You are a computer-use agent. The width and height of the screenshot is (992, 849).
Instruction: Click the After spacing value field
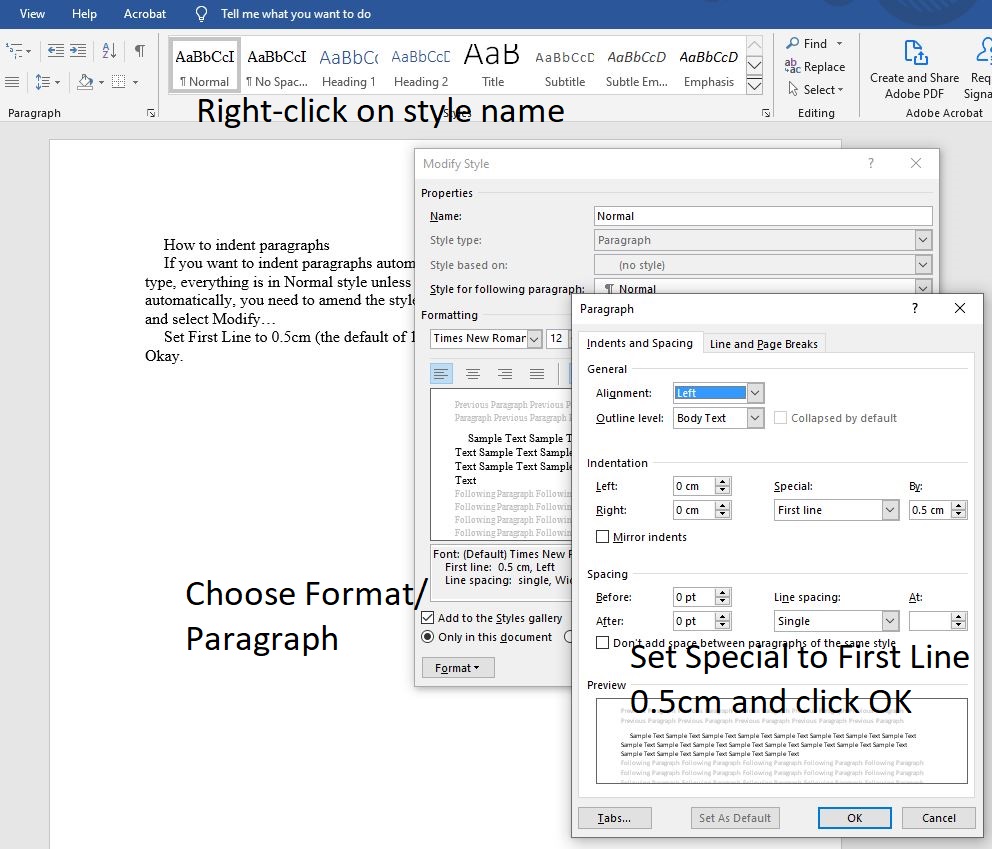[694, 621]
